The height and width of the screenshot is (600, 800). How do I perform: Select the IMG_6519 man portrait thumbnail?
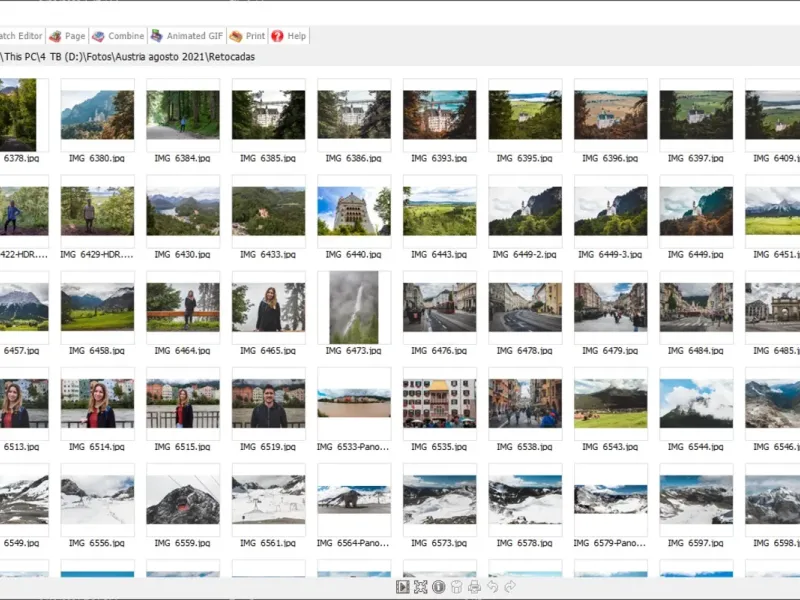(268, 403)
